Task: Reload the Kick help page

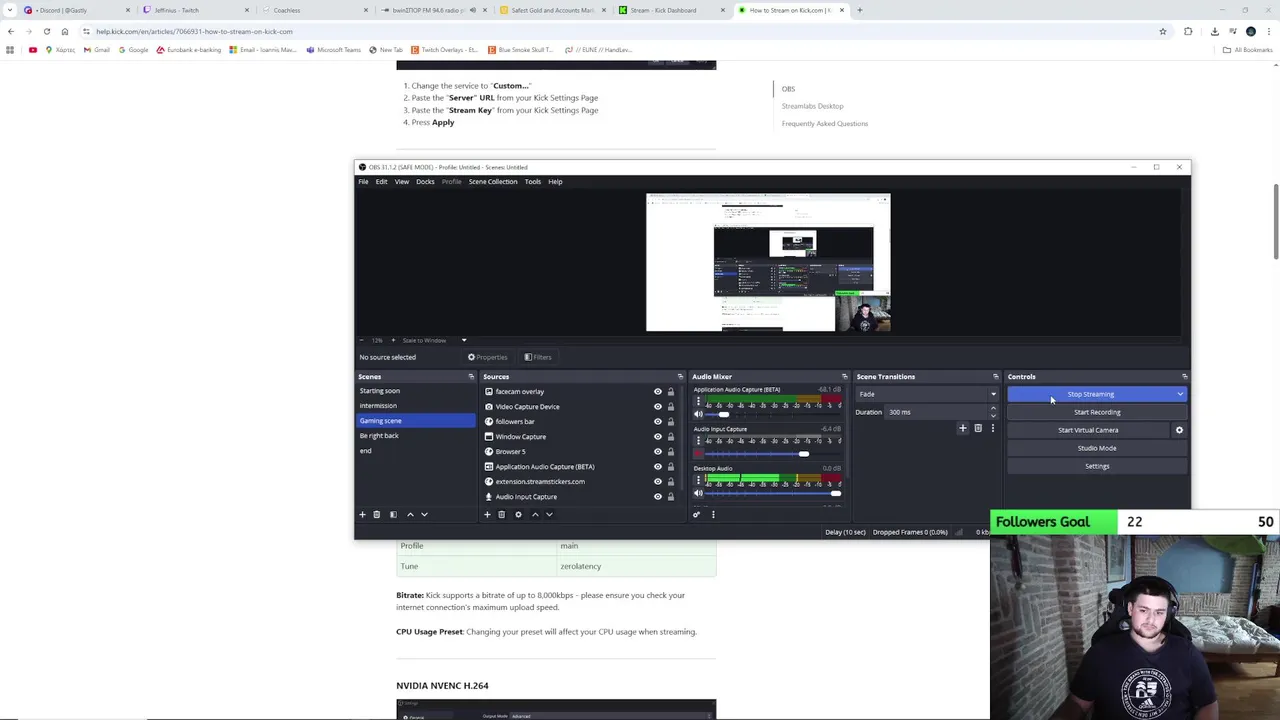Action: coord(46,31)
